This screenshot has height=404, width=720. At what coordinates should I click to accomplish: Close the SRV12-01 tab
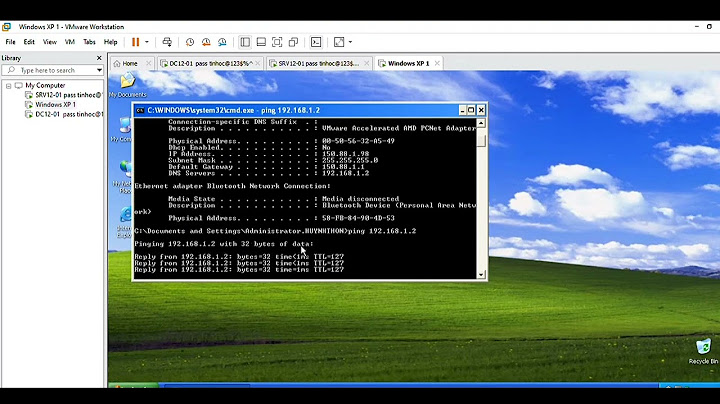(366, 63)
